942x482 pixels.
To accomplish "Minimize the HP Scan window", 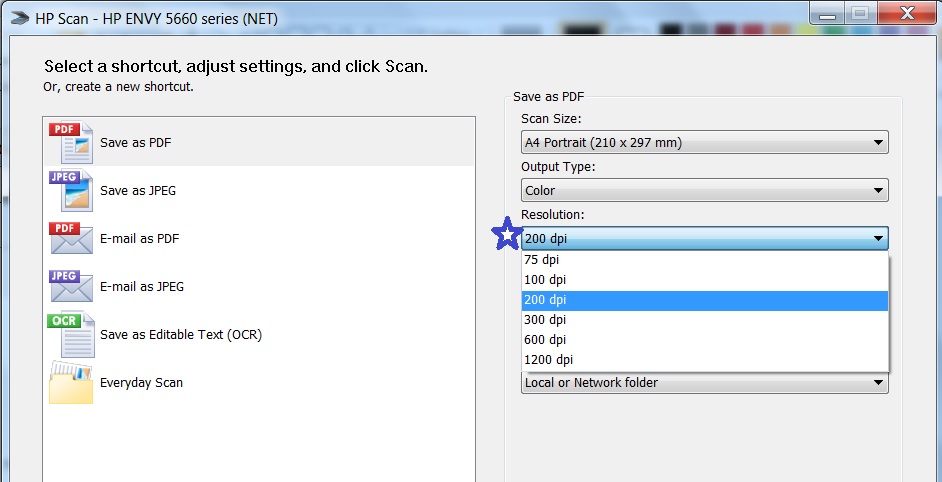I will coord(827,14).
